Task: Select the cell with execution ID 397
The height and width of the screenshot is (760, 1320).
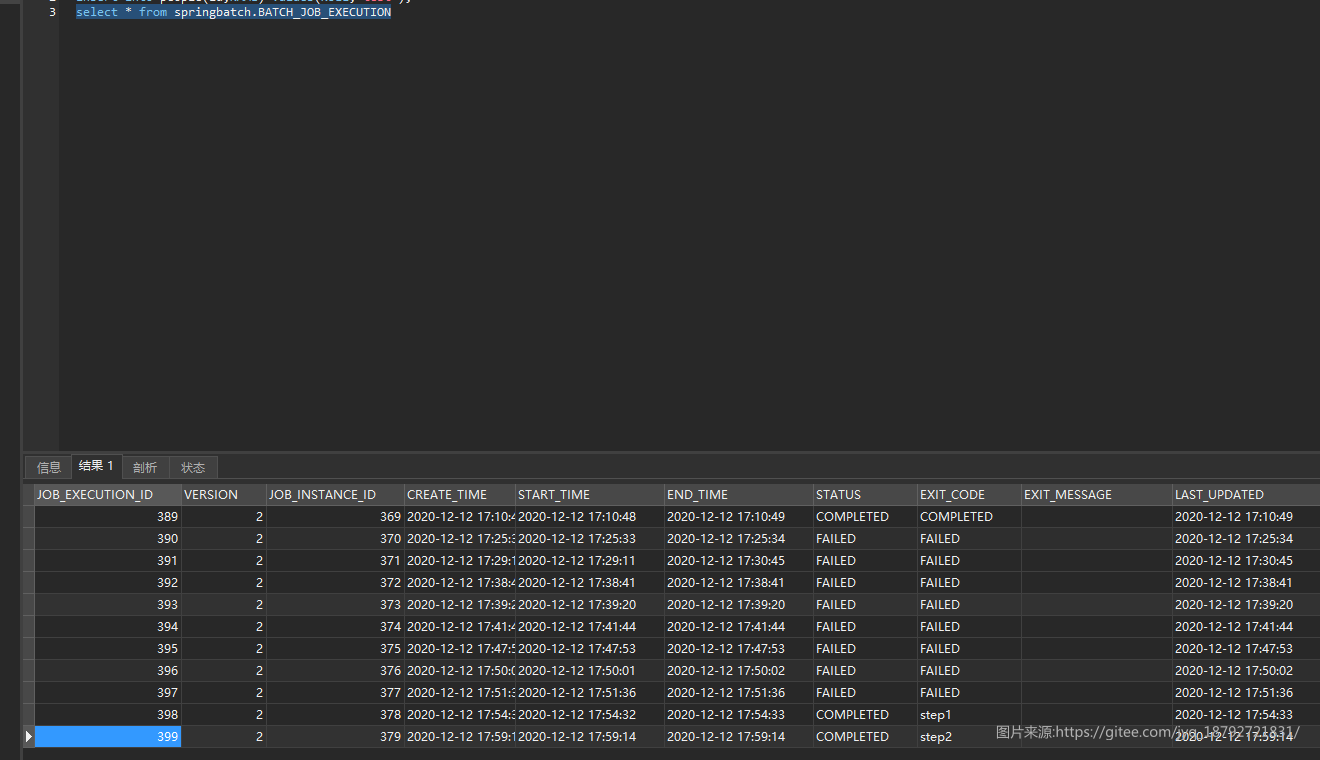Action: 107,693
